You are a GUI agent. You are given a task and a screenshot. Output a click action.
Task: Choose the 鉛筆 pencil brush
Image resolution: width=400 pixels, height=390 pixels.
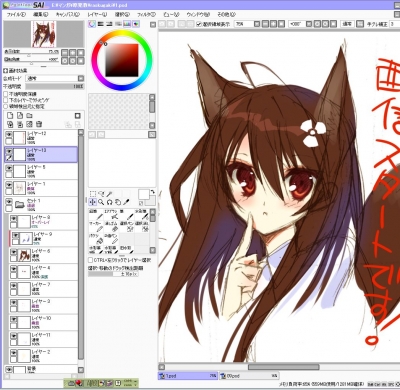tap(96, 215)
